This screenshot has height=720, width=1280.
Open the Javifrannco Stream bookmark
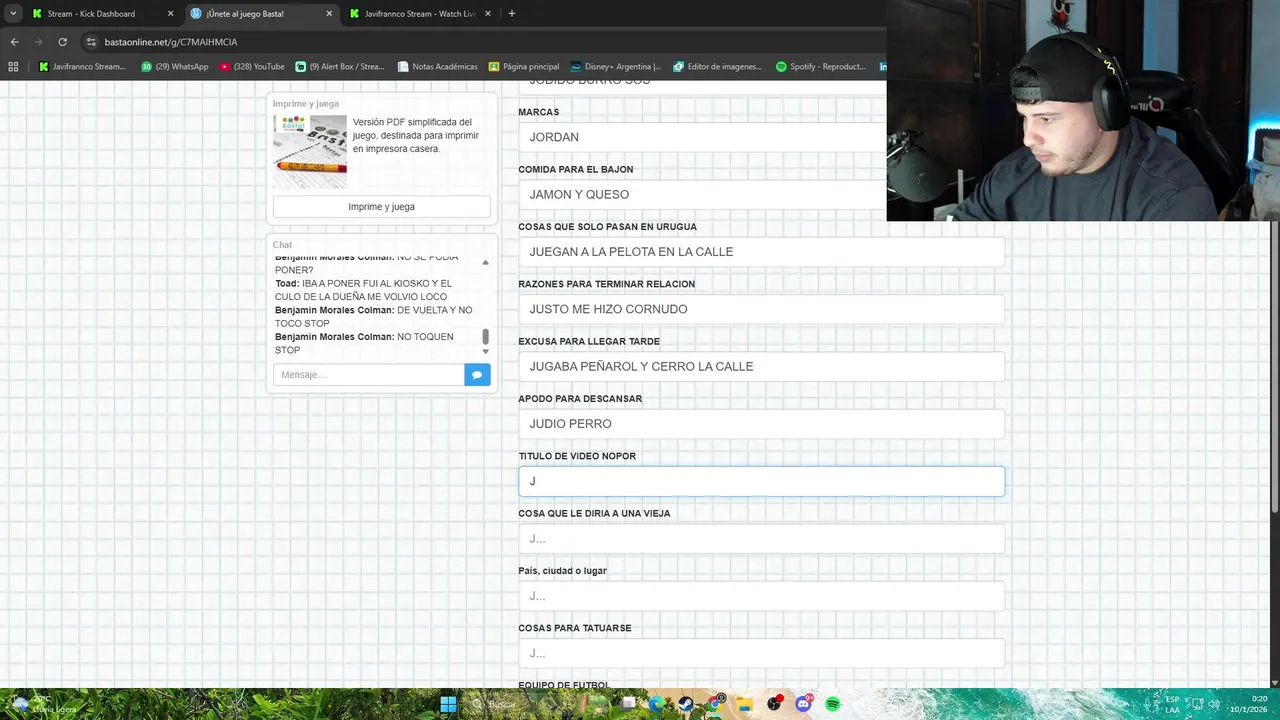tap(82, 67)
